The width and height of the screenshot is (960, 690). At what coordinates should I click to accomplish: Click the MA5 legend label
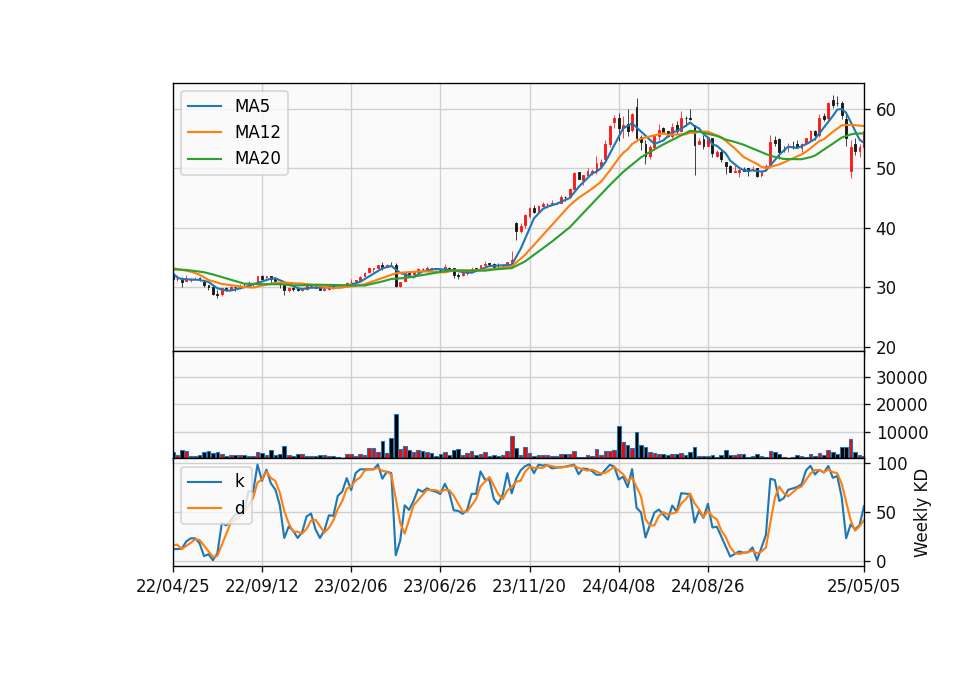(x=252, y=106)
